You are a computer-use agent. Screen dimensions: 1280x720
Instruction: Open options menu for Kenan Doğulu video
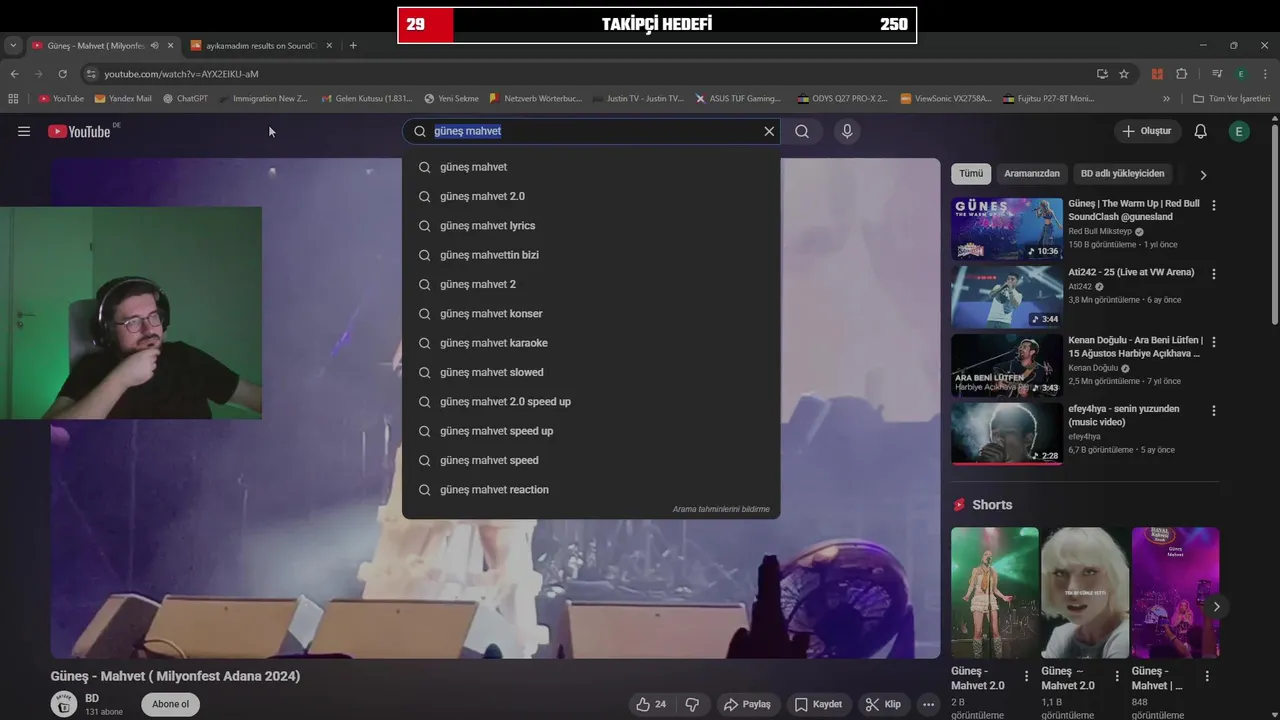pyautogui.click(x=1214, y=342)
